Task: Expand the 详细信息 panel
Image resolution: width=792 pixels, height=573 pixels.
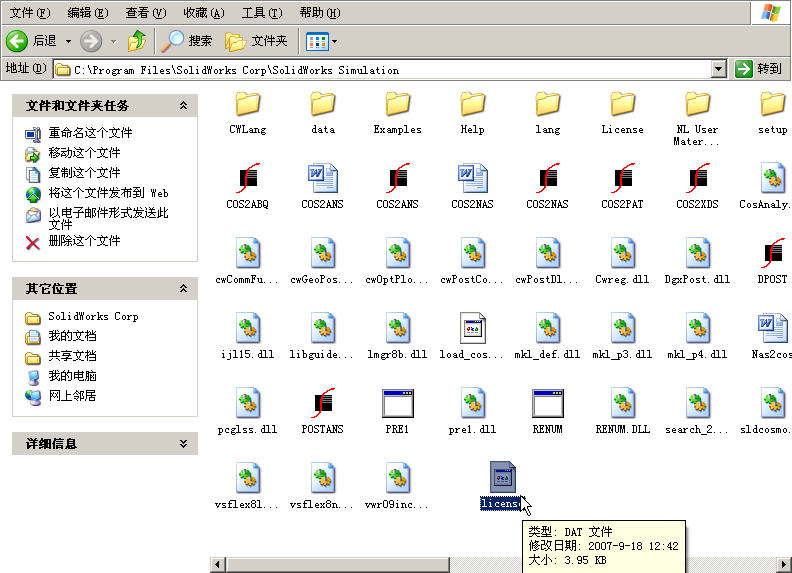Action: [x=183, y=444]
